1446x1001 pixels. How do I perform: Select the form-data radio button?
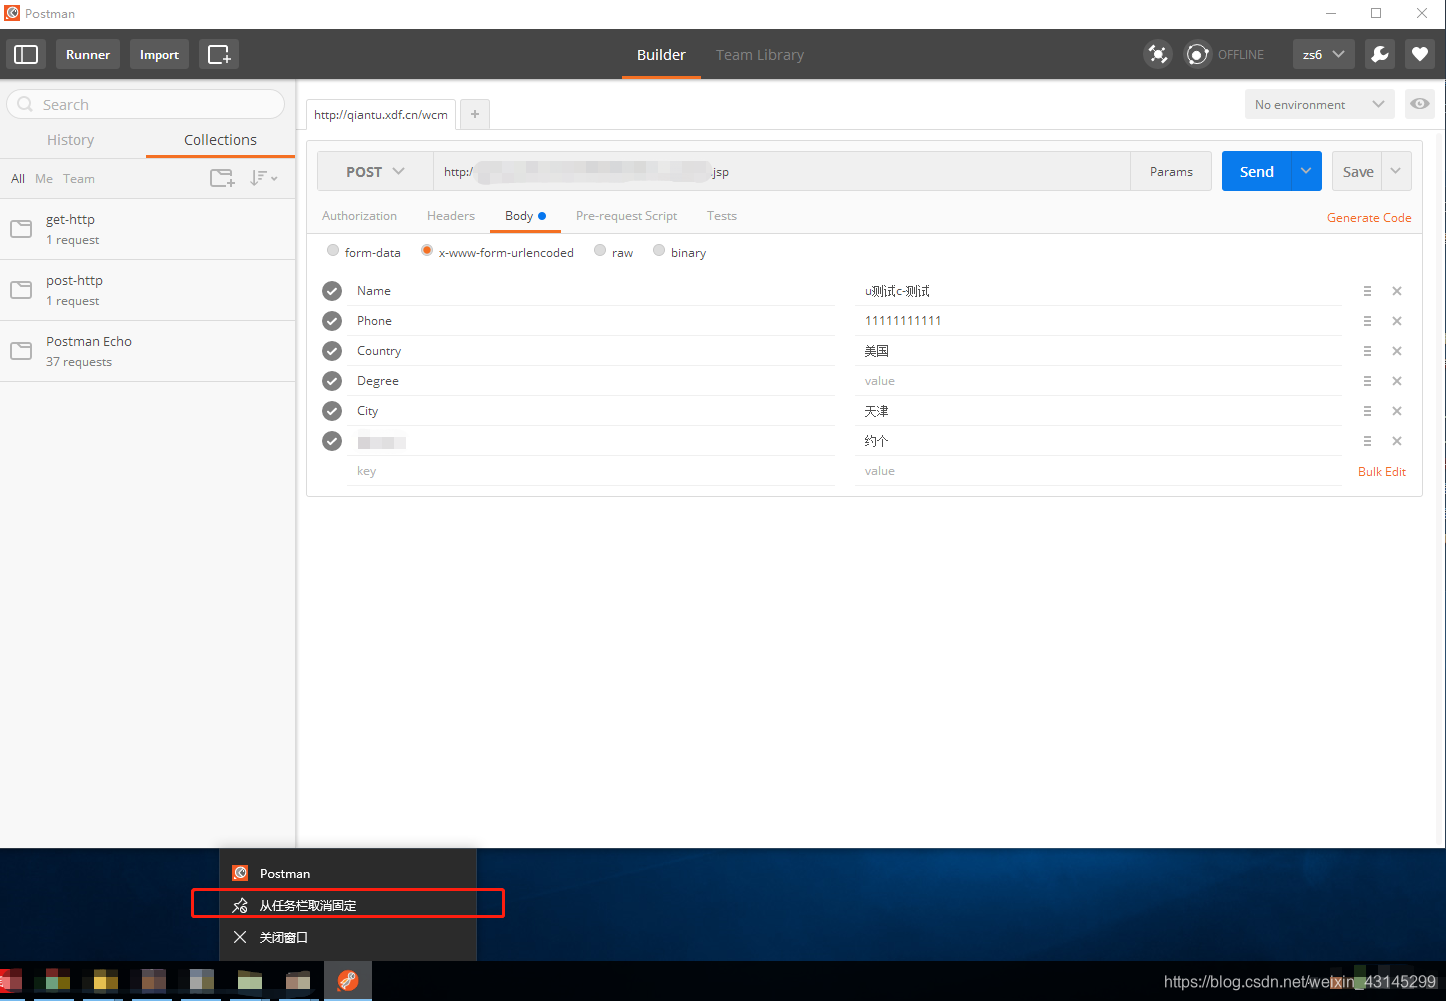[333, 251]
